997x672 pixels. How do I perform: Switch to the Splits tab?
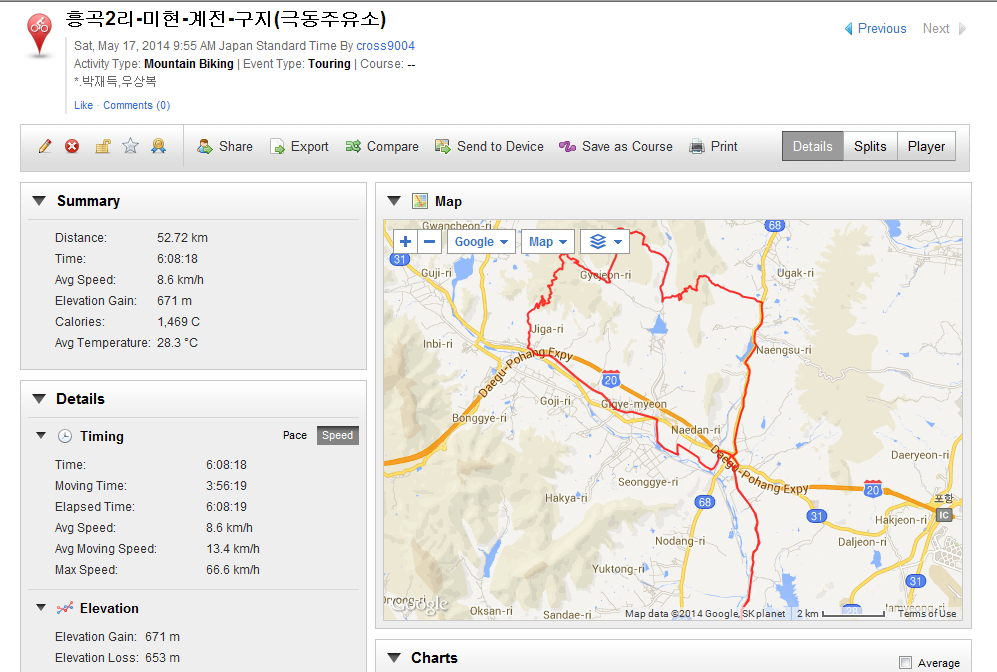point(870,146)
